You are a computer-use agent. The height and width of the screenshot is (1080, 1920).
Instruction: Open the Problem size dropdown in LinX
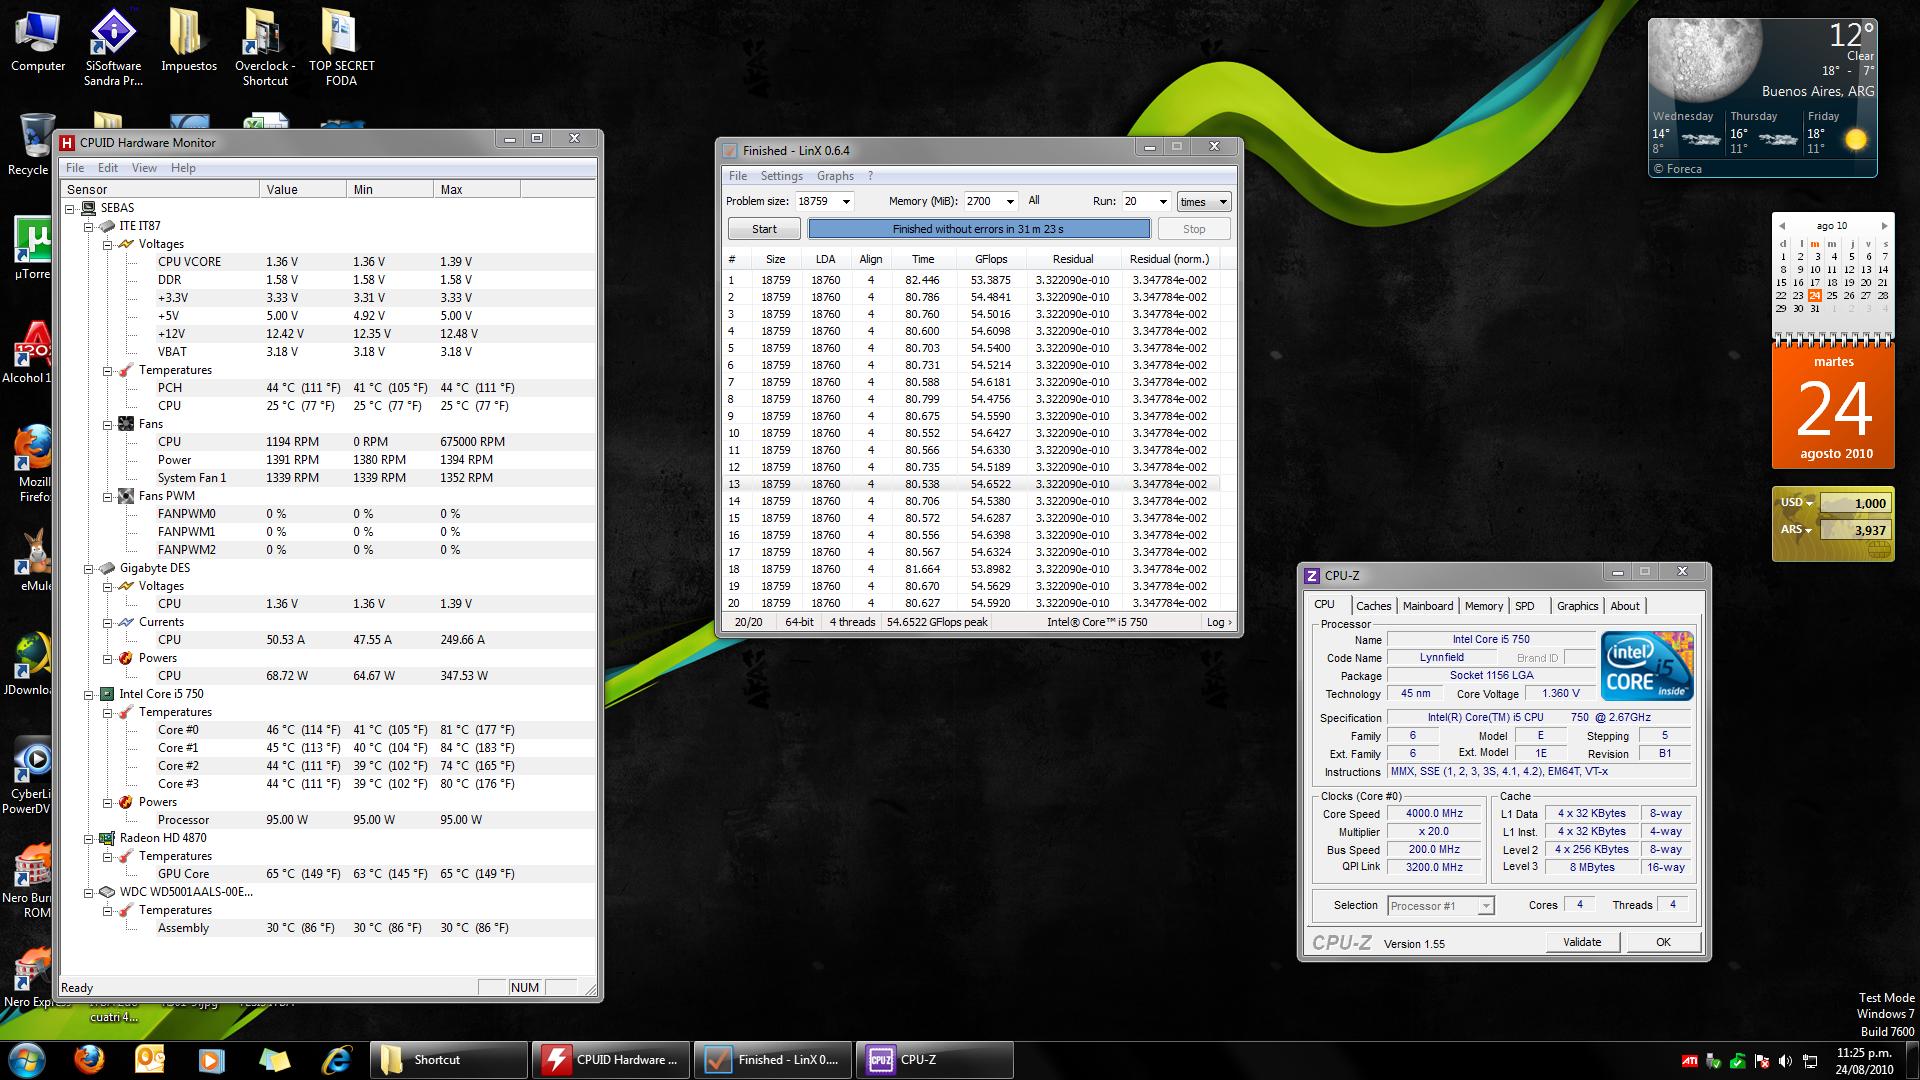click(846, 201)
